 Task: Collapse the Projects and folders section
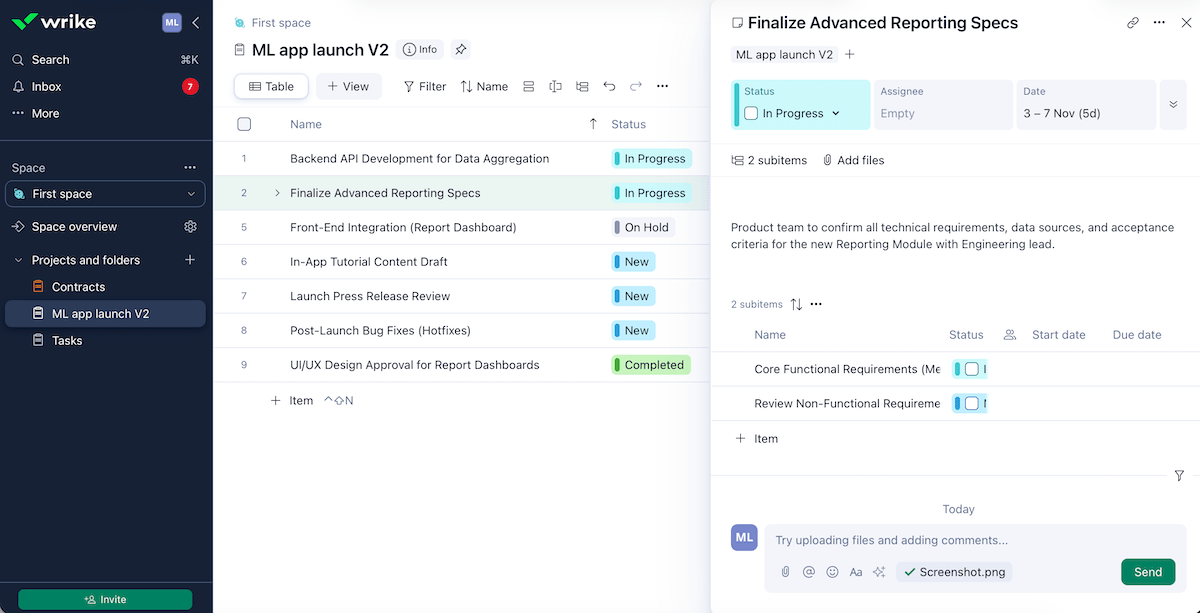coord(18,260)
